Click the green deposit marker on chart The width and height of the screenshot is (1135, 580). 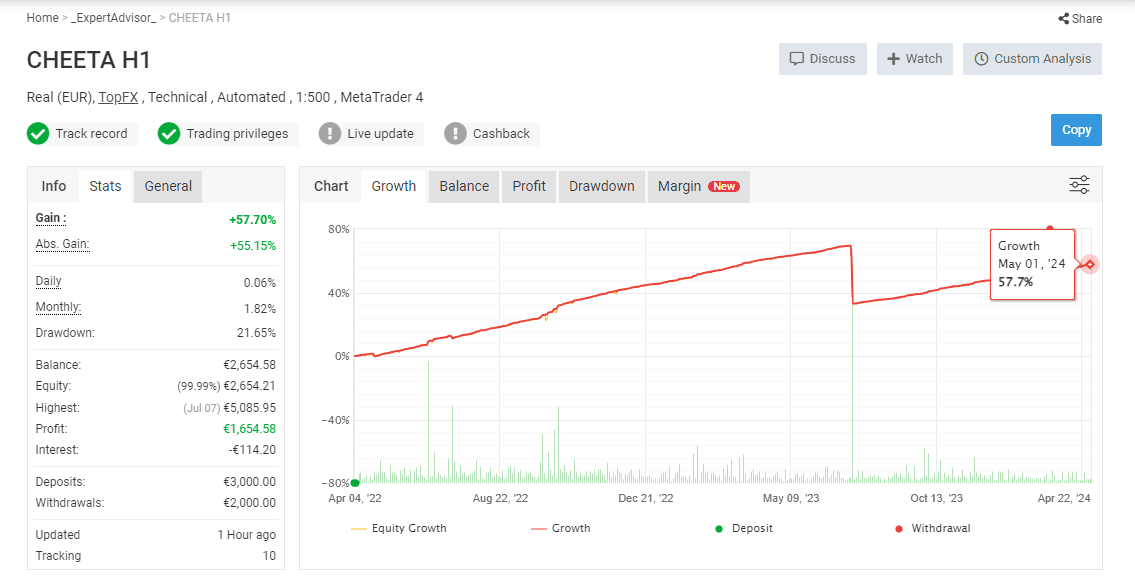[x=355, y=483]
